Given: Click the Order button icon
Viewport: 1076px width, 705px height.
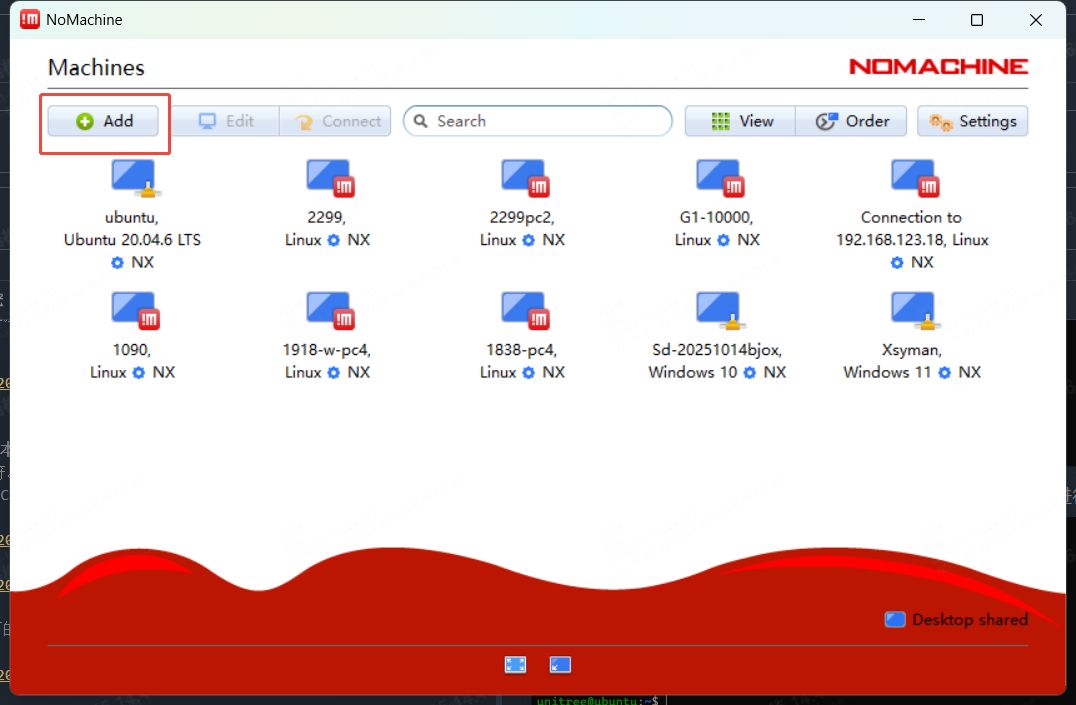Looking at the screenshot, I should 826,122.
